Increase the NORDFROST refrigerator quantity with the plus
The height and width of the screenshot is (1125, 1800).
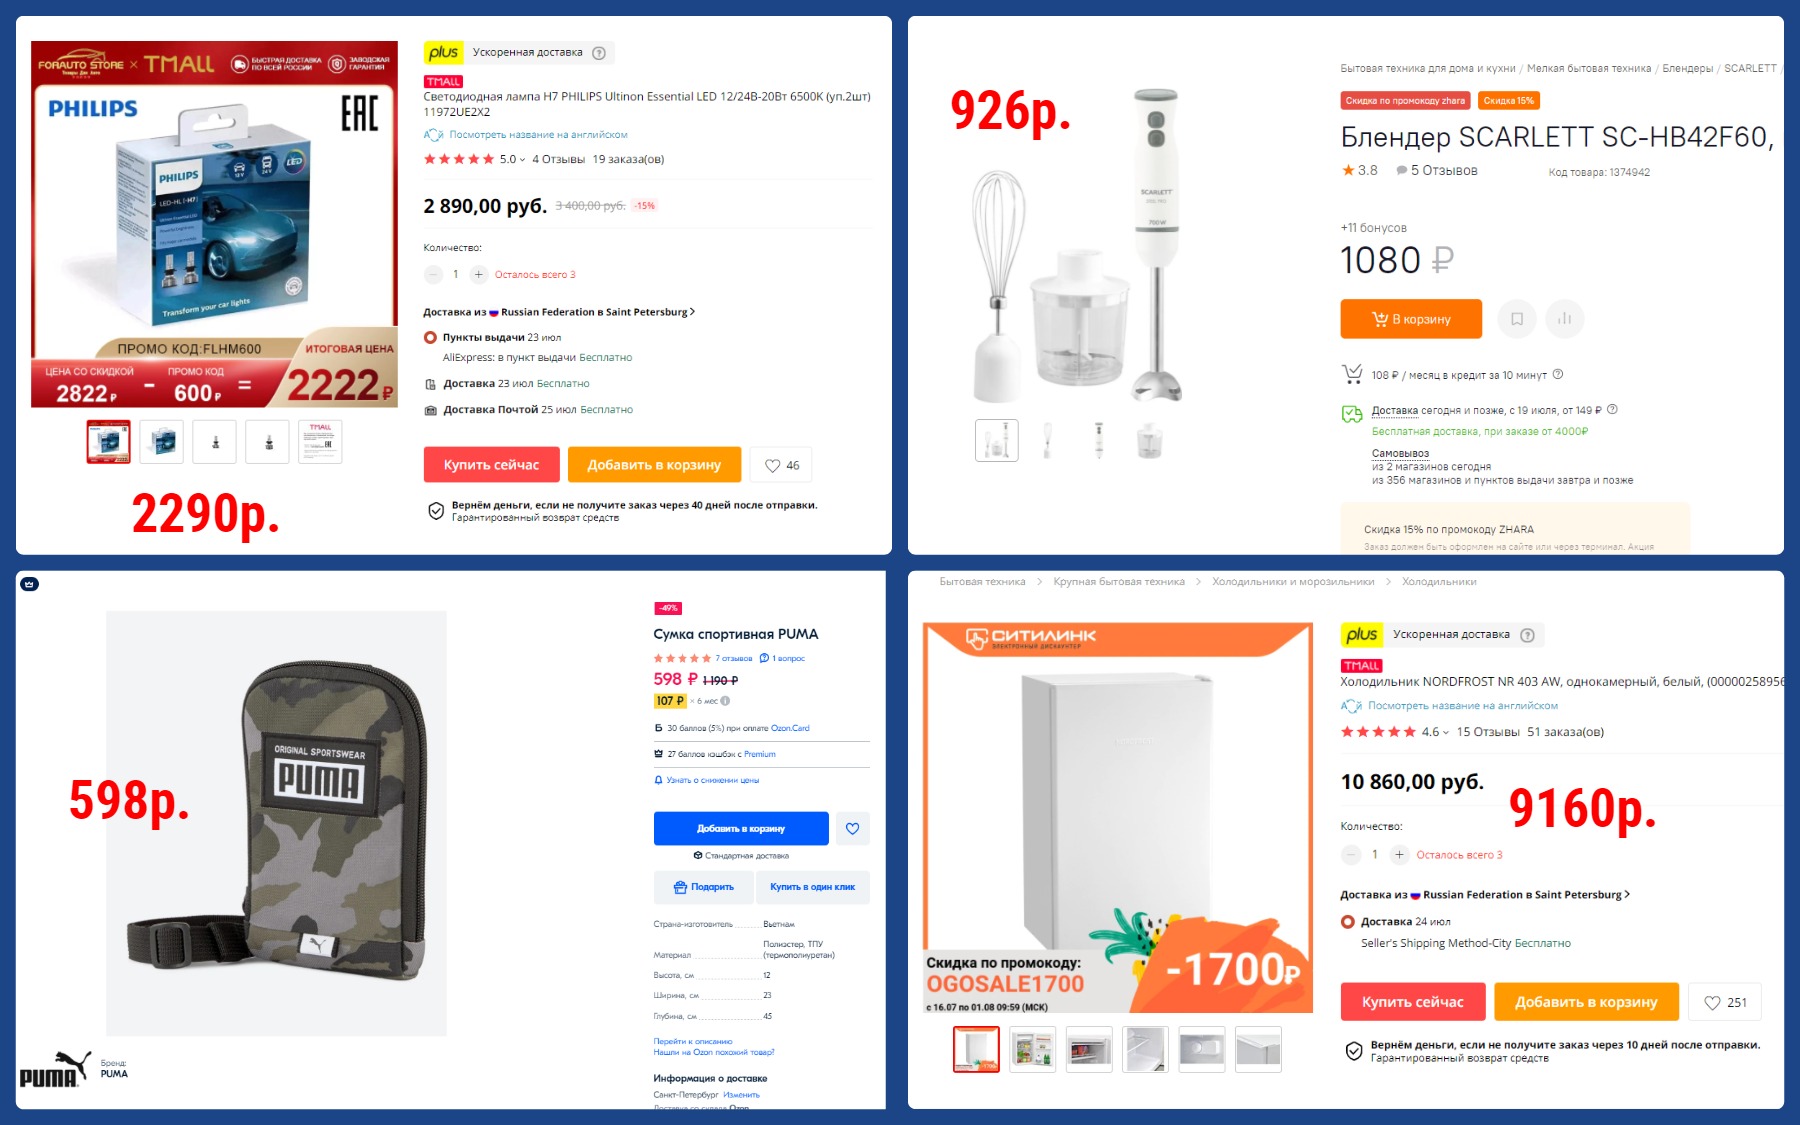coord(1399,855)
